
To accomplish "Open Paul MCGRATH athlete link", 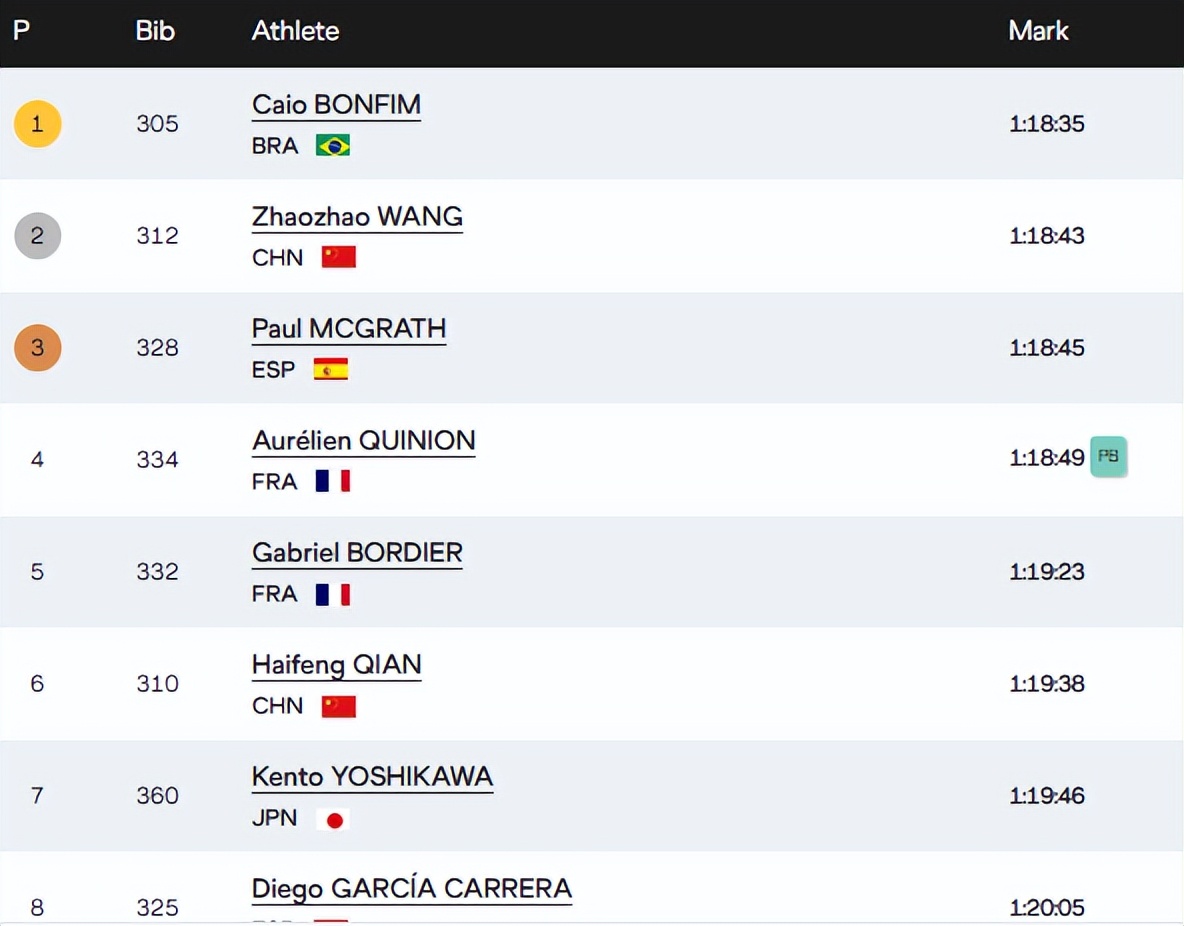I will [348, 329].
